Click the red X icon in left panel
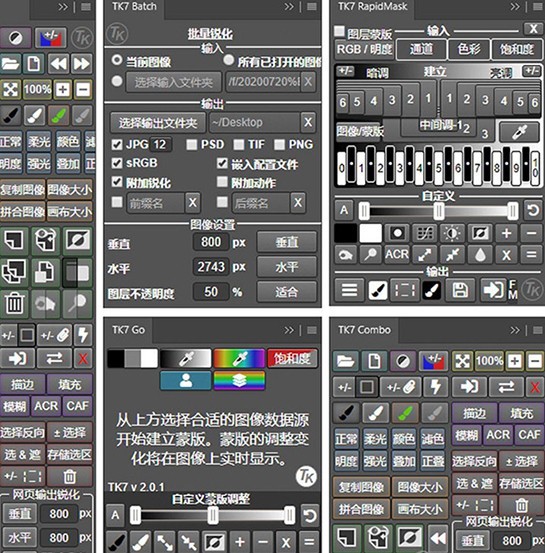This screenshot has width=545, height=553. [83, 359]
